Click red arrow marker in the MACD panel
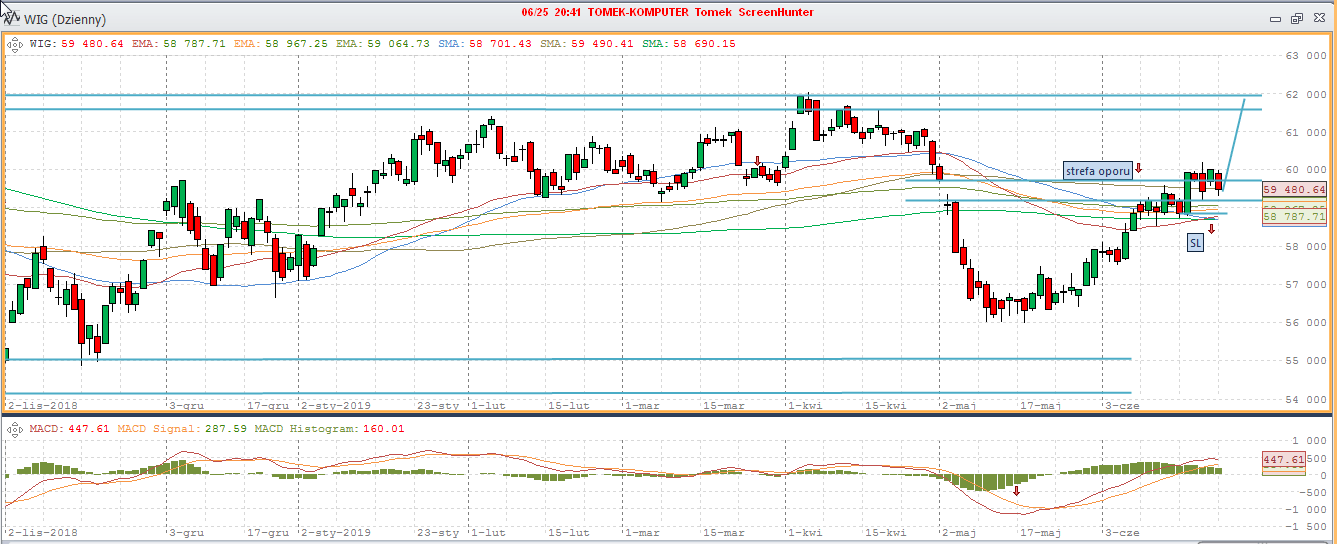This screenshot has width=1337, height=544. tap(1016, 490)
